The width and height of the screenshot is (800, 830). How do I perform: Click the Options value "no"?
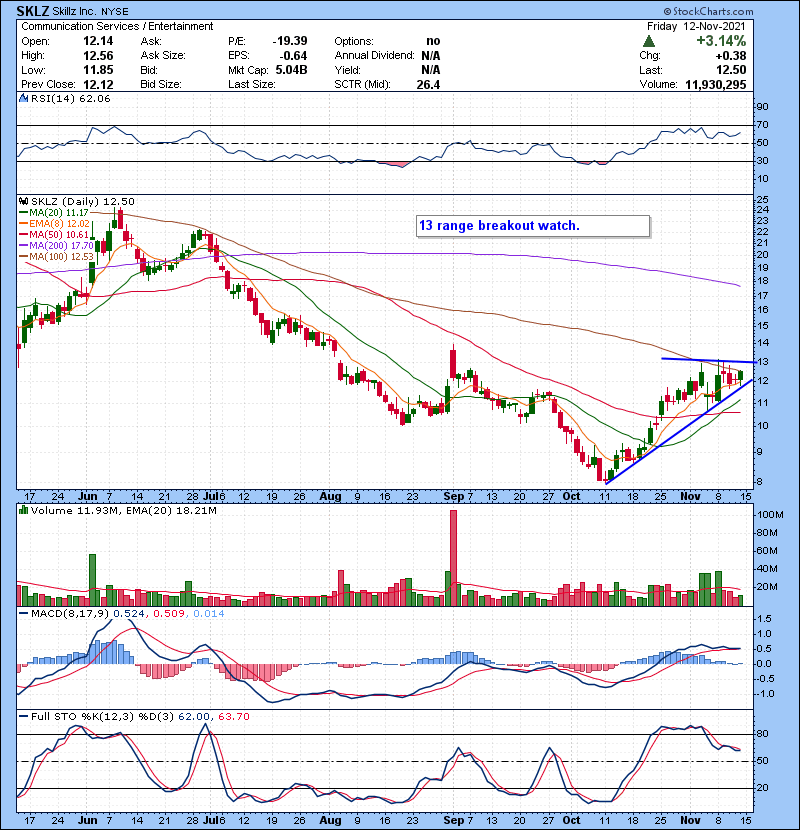[x=433, y=41]
